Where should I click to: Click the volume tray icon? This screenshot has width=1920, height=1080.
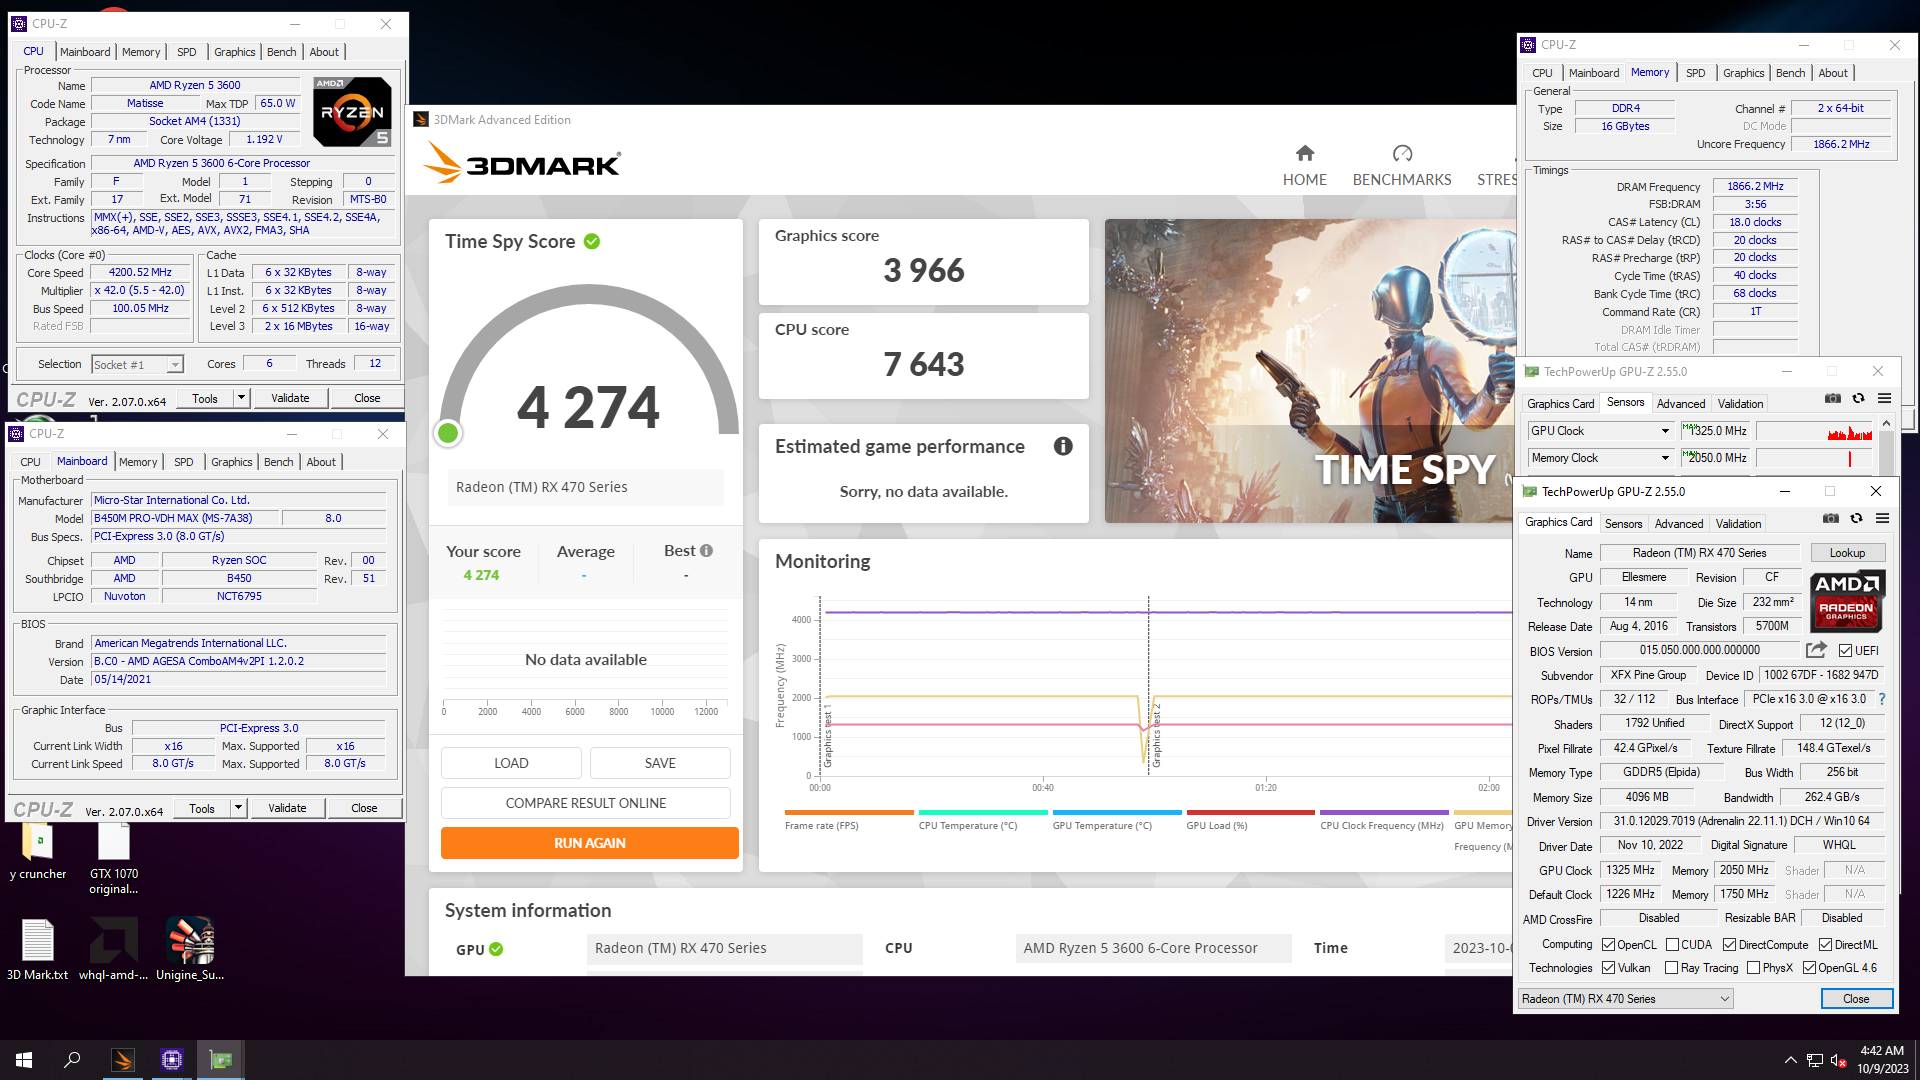pos(1838,1060)
